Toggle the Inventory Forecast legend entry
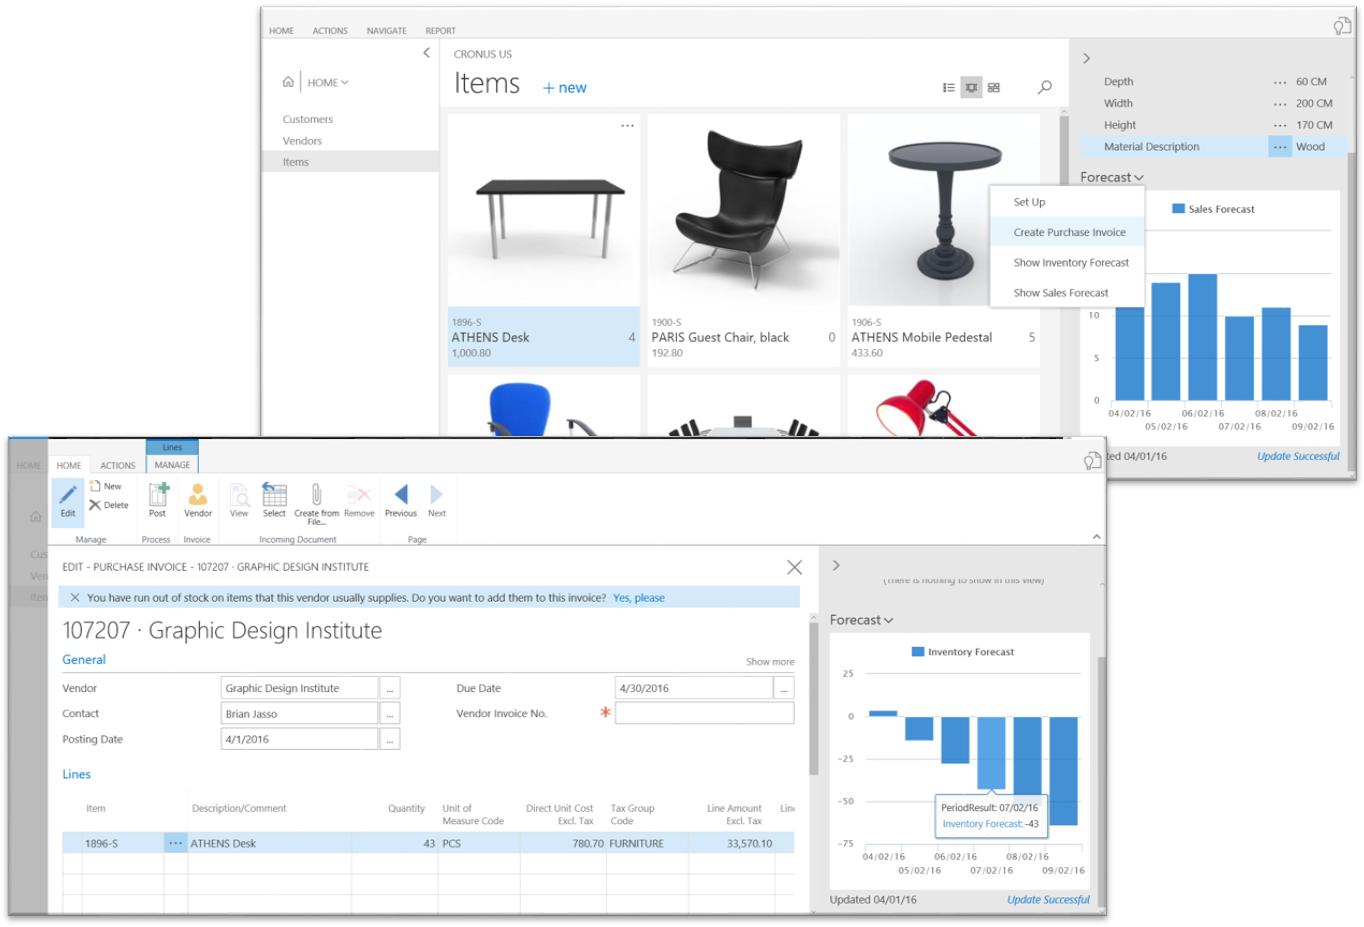The height and width of the screenshot is (927, 1364). pyautogui.click(x=962, y=651)
